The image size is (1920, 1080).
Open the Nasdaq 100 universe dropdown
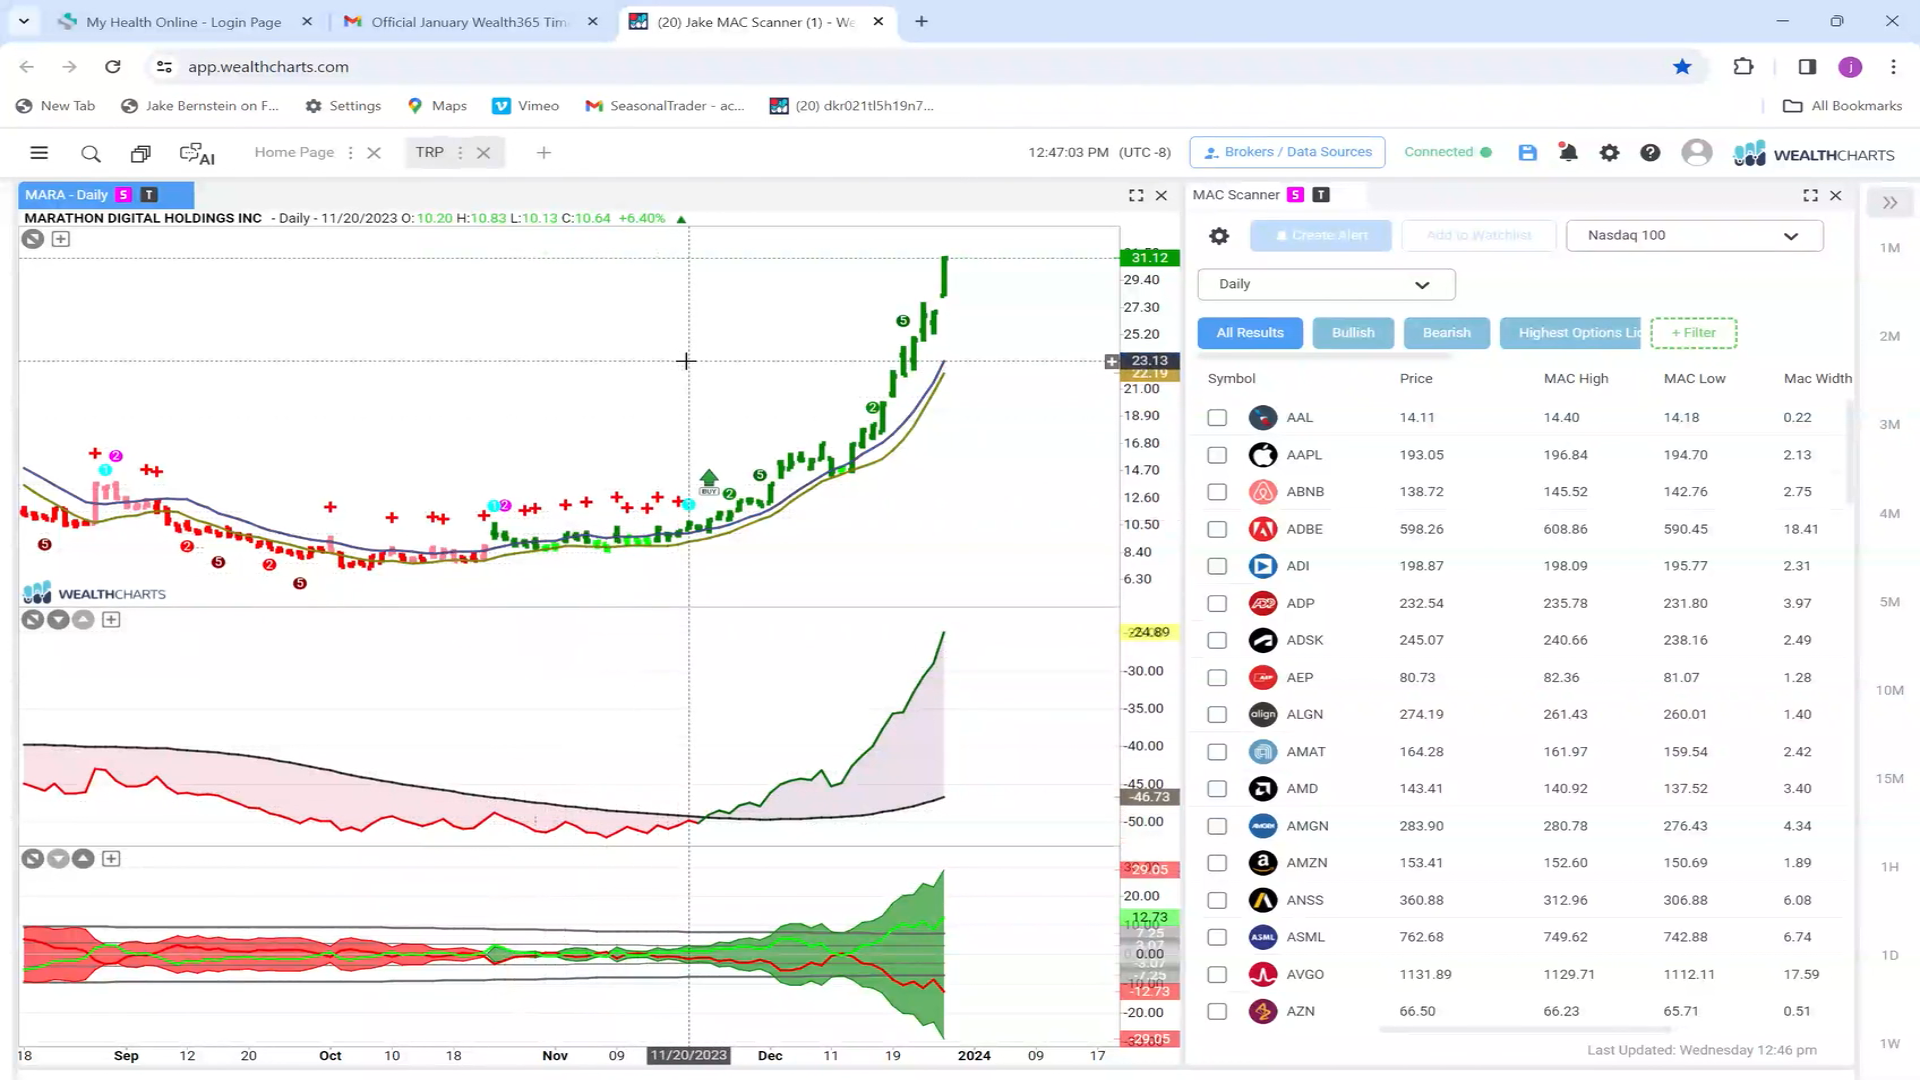[x=1694, y=236]
